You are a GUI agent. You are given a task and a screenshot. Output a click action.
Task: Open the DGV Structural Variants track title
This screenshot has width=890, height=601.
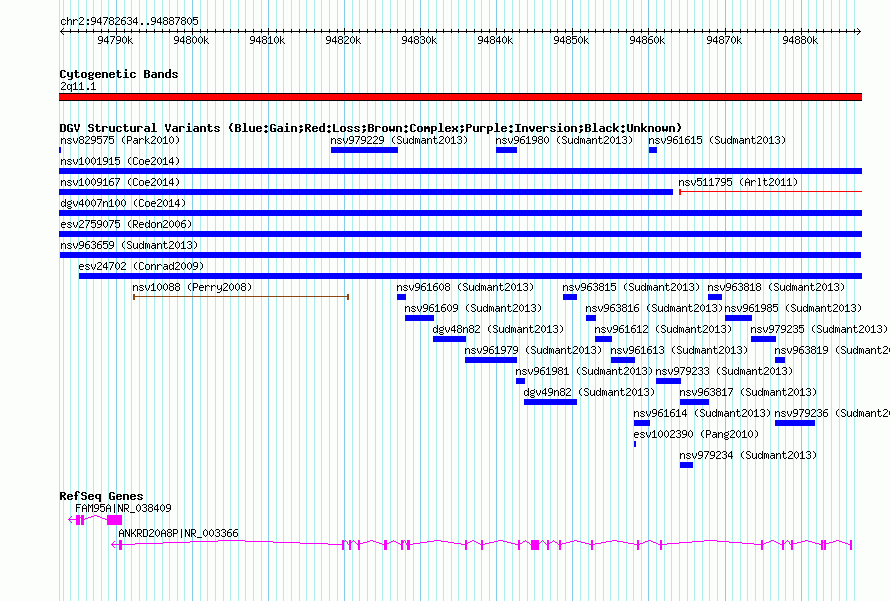(x=371, y=128)
